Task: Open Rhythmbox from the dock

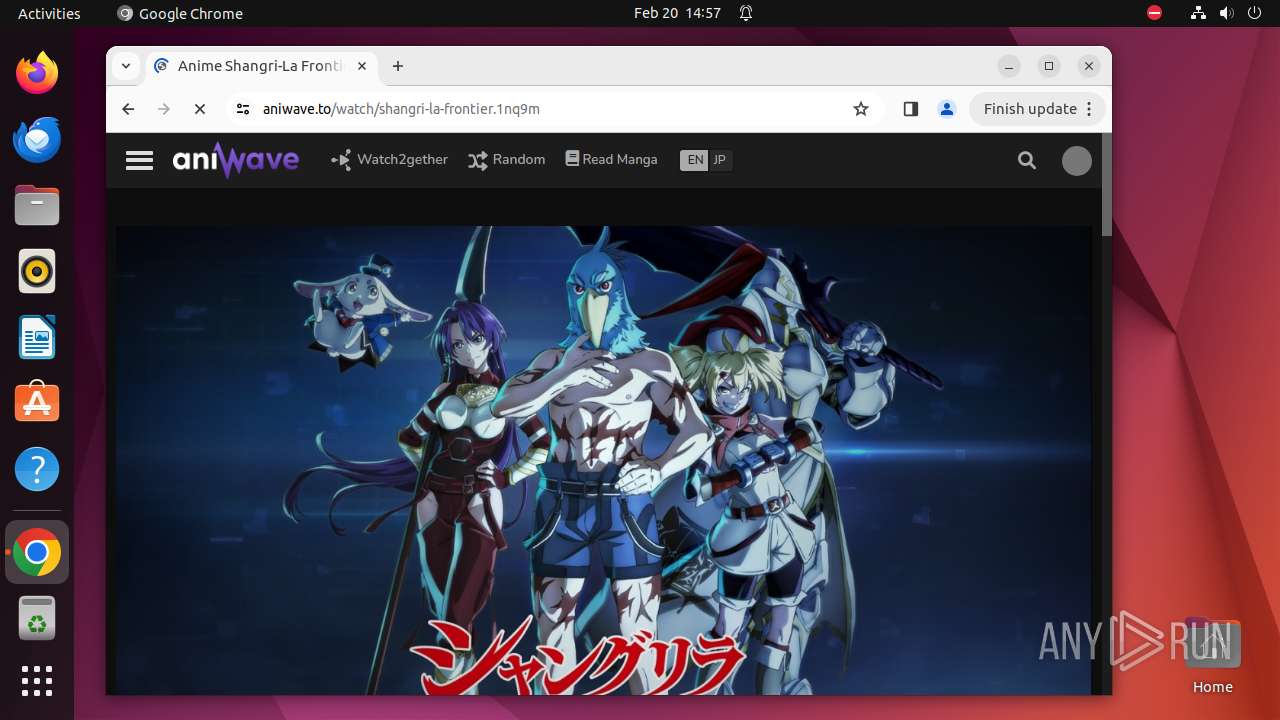Action: 37,271
